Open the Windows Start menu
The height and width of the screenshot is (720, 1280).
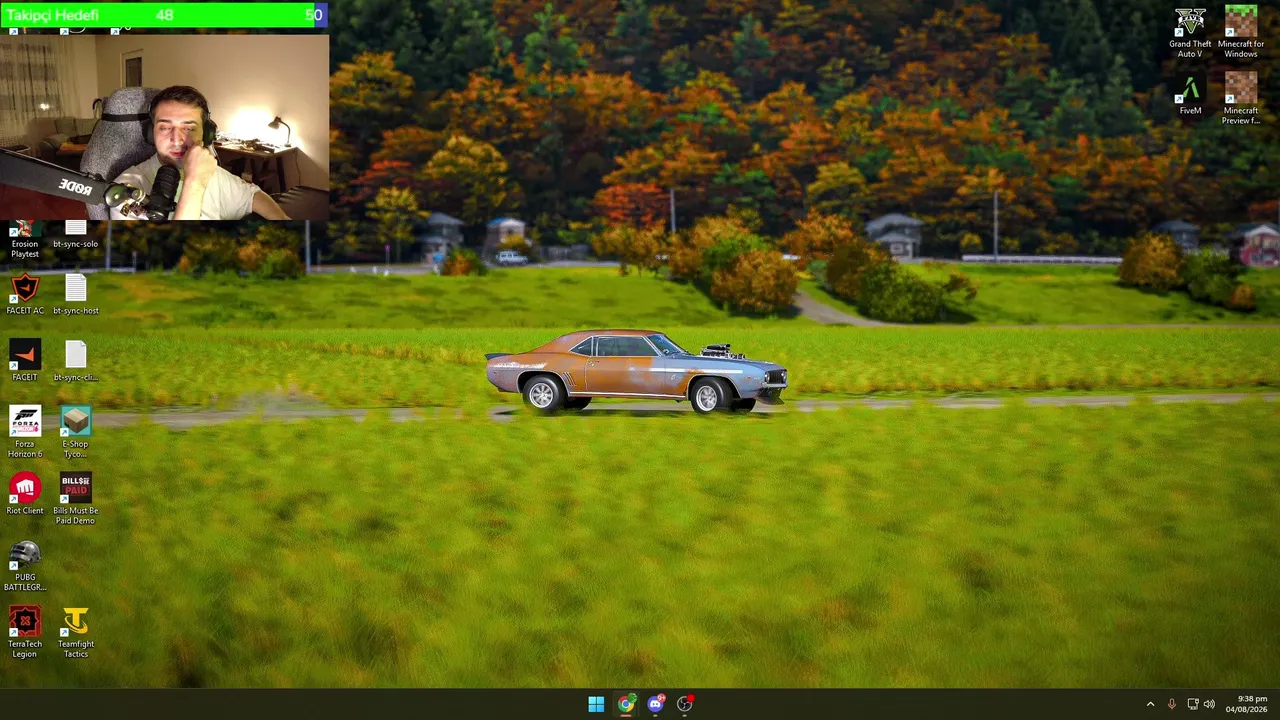(596, 704)
